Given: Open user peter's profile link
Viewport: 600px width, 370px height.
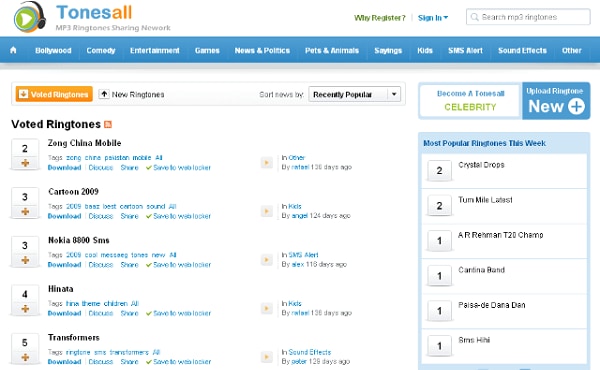Looking at the screenshot, I should pyautogui.click(x=299, y=362).
